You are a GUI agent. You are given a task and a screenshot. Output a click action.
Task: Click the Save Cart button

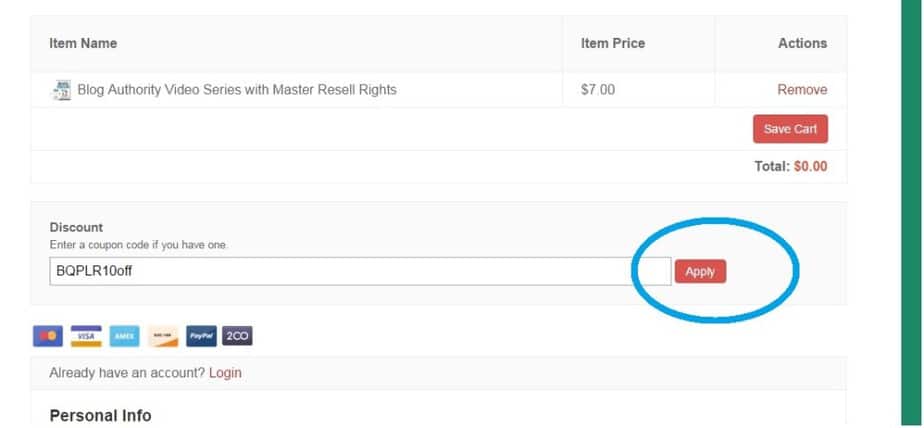point(790,129)
